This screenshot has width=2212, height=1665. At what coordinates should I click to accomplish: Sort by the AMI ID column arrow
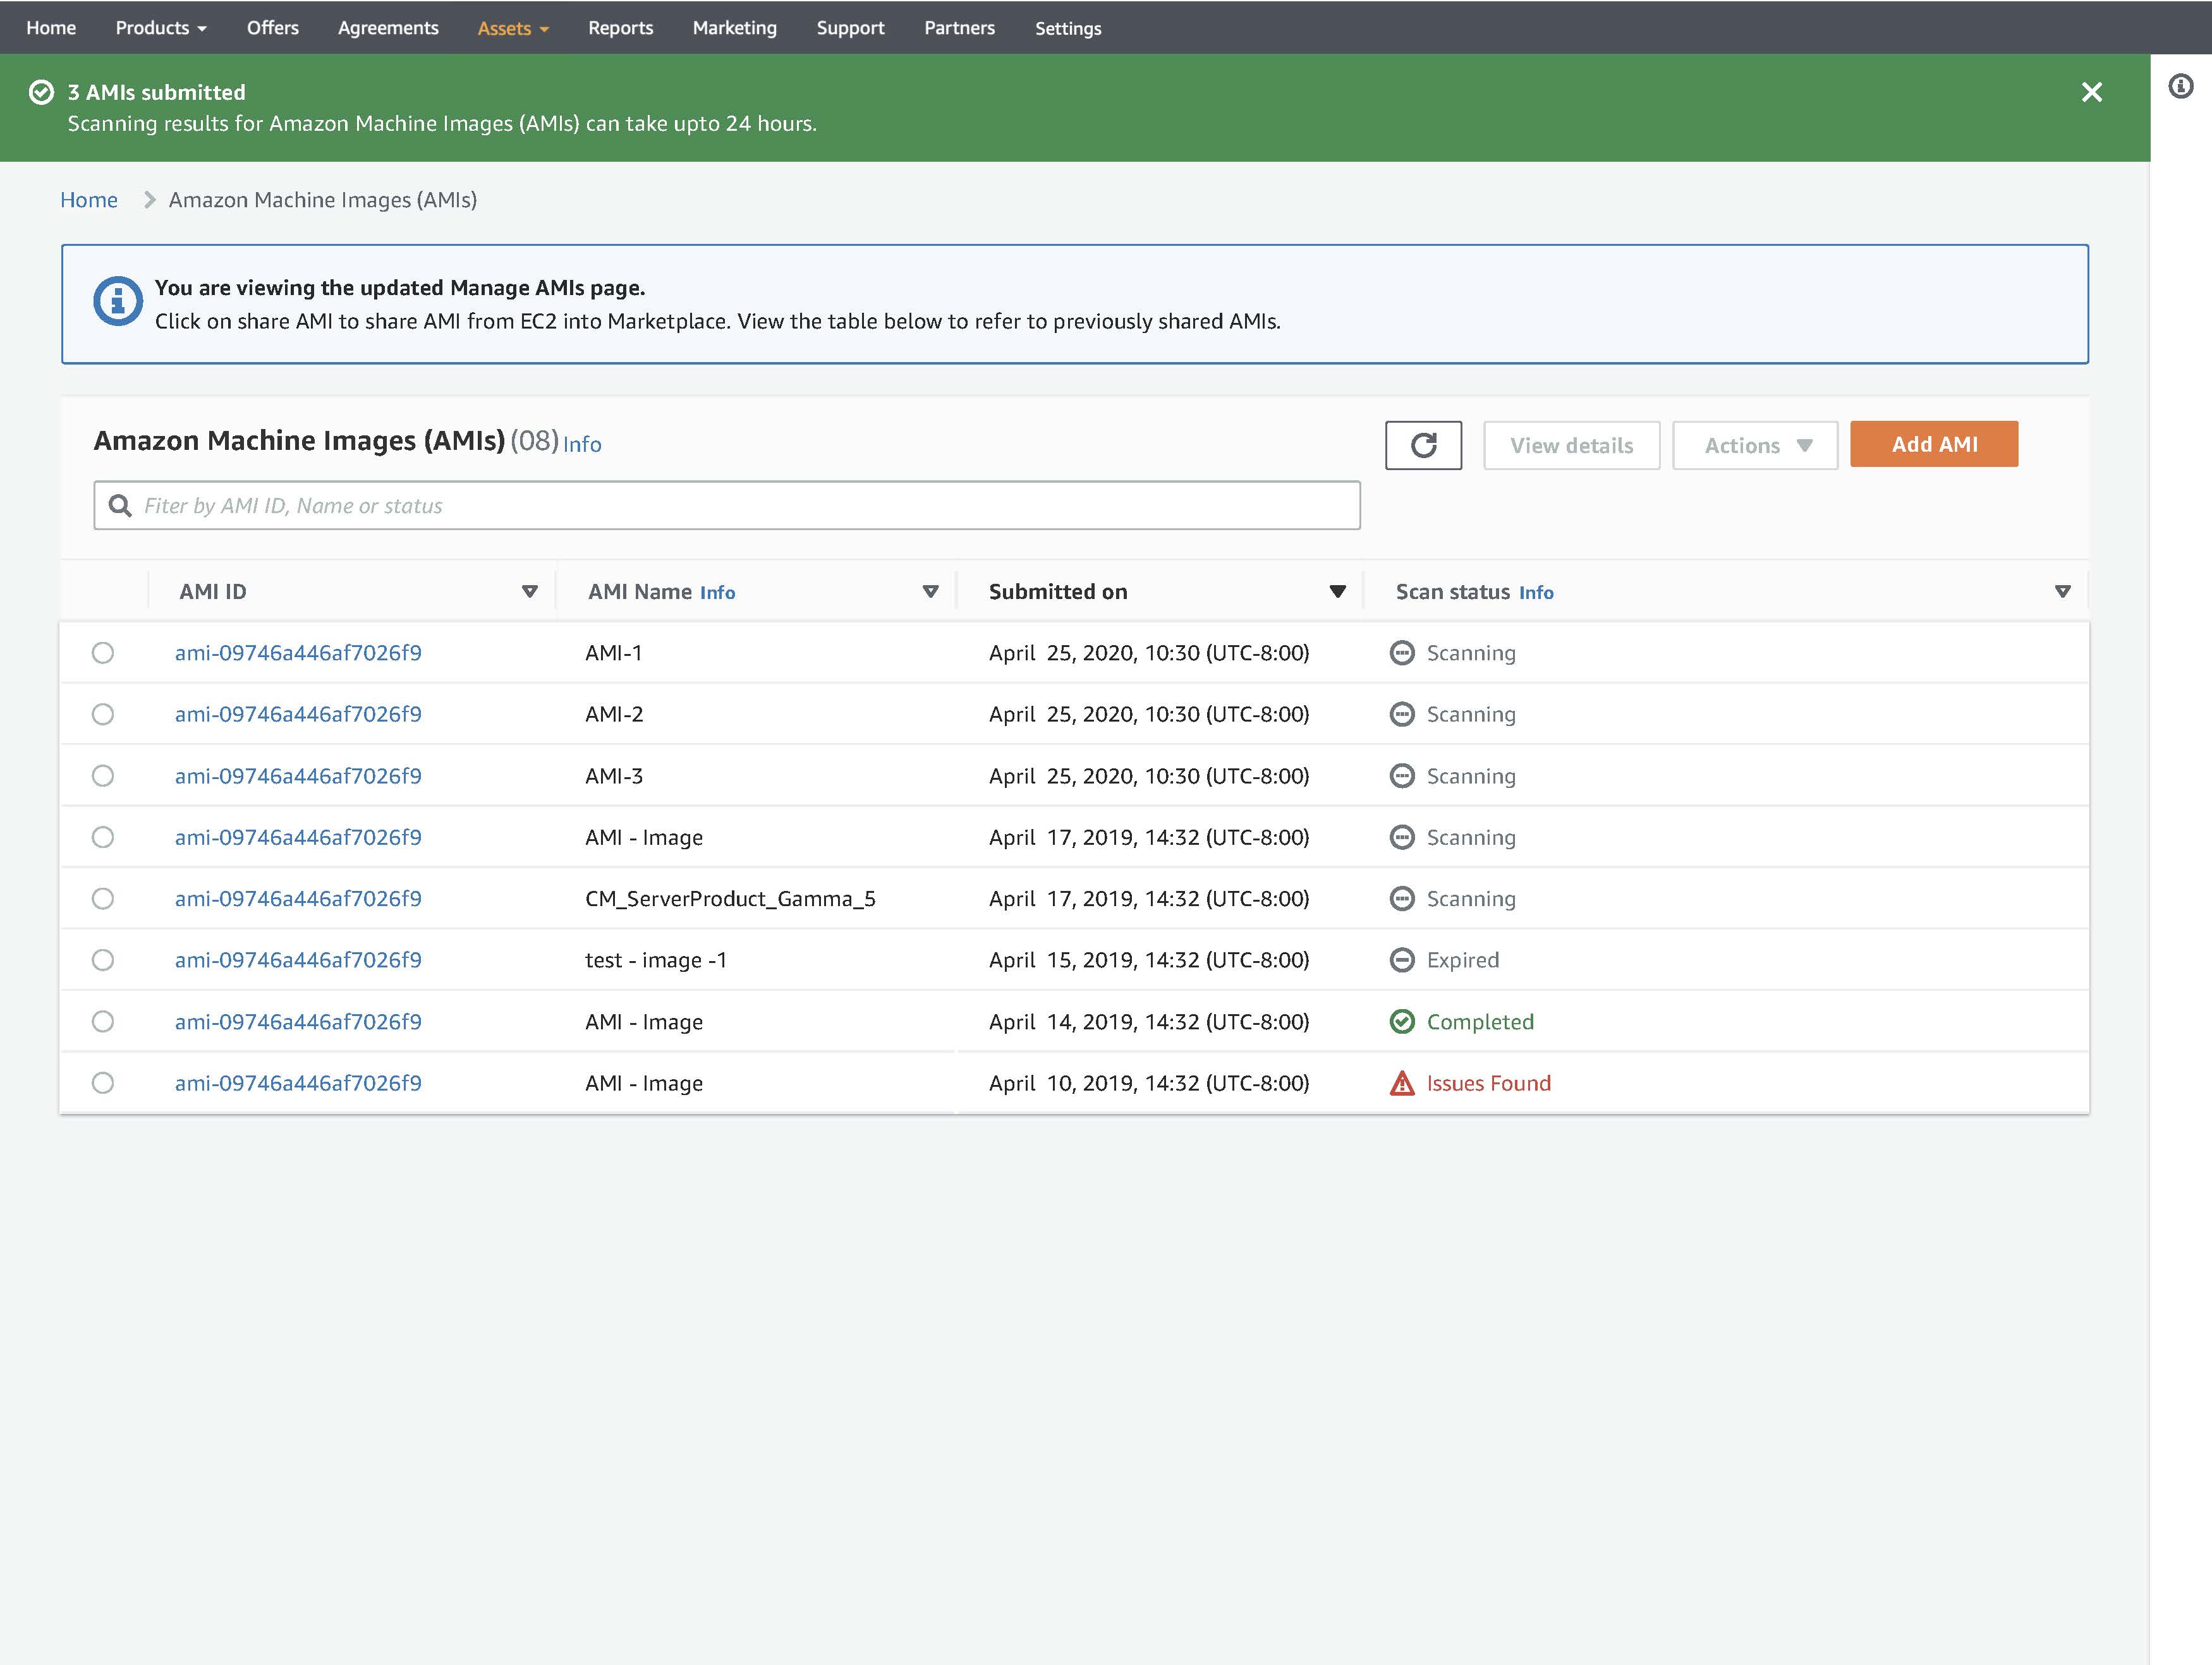(x=530, y=591)
